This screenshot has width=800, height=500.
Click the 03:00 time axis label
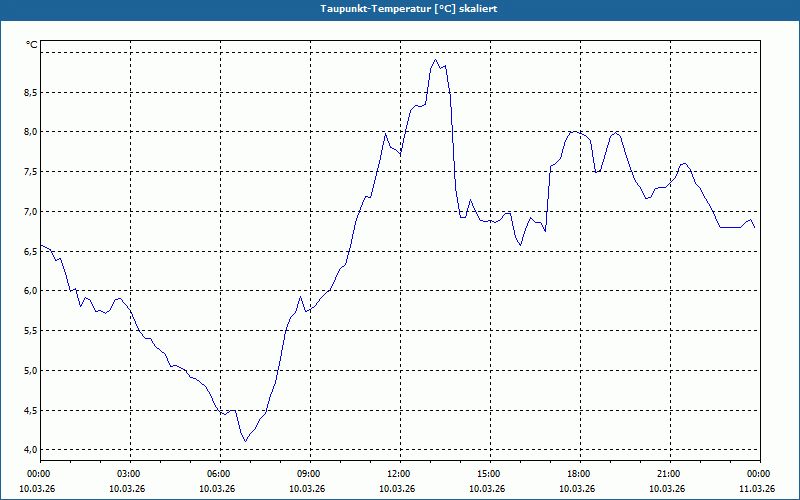131,474
